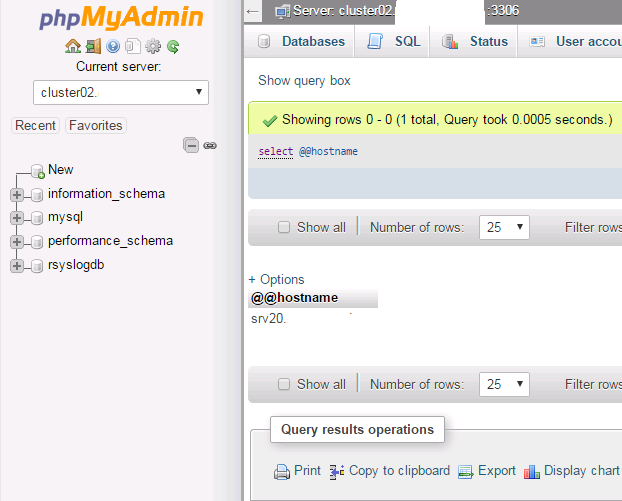Expand the information_schema tree node
Screen dimensions: 622x501
point(17,195)
